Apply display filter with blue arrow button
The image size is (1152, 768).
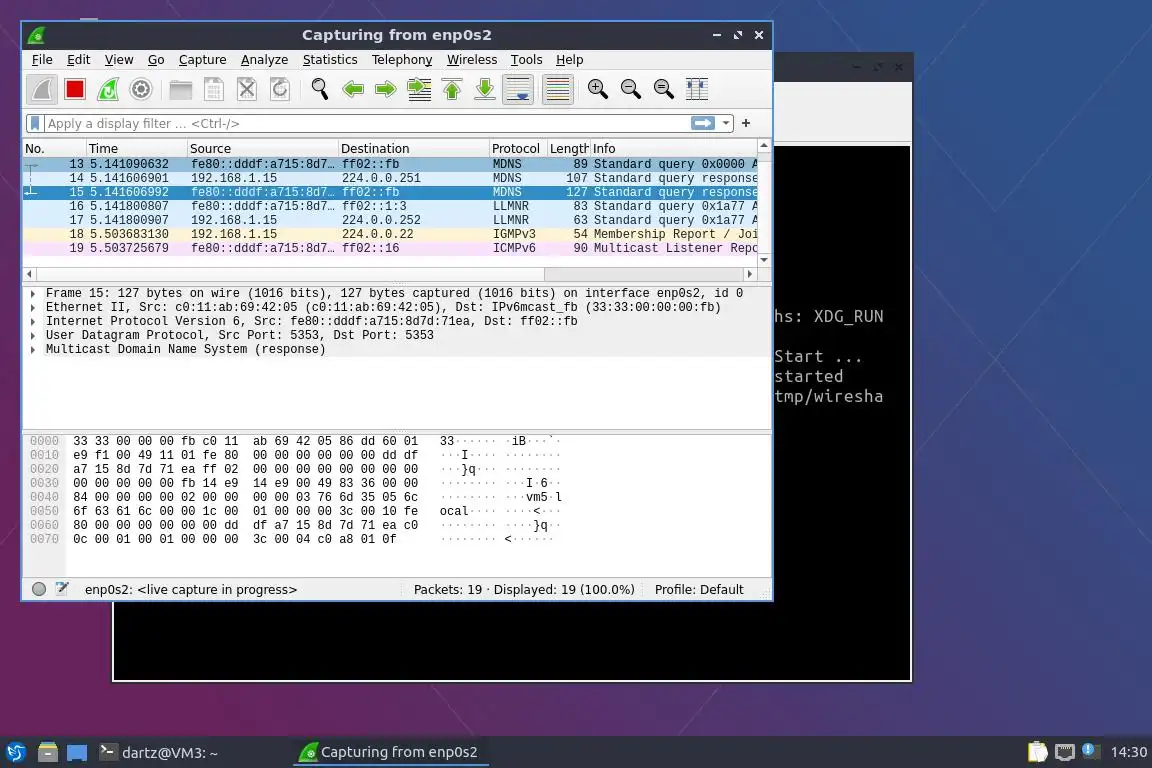pyautogui.click(x=703, y=123)
